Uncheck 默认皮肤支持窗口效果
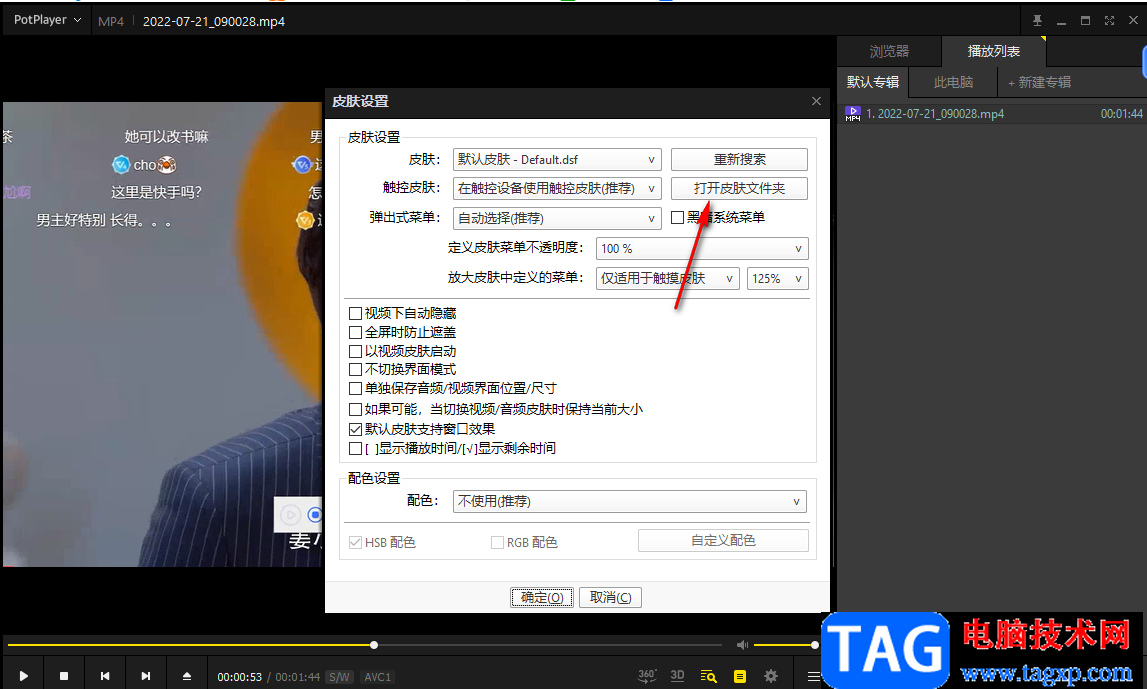The width and height of the screenshot is (1147, 689). pos(356,429)
